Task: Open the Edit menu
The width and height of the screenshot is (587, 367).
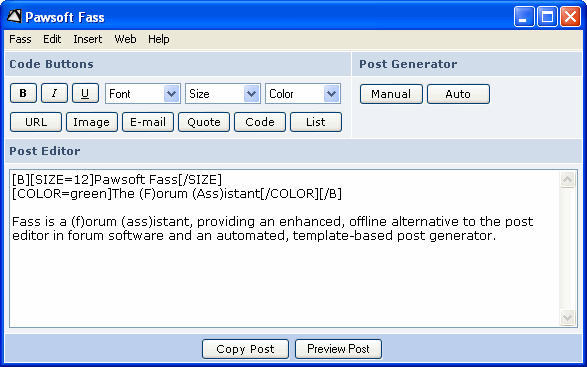Action: tap(52, 39)
